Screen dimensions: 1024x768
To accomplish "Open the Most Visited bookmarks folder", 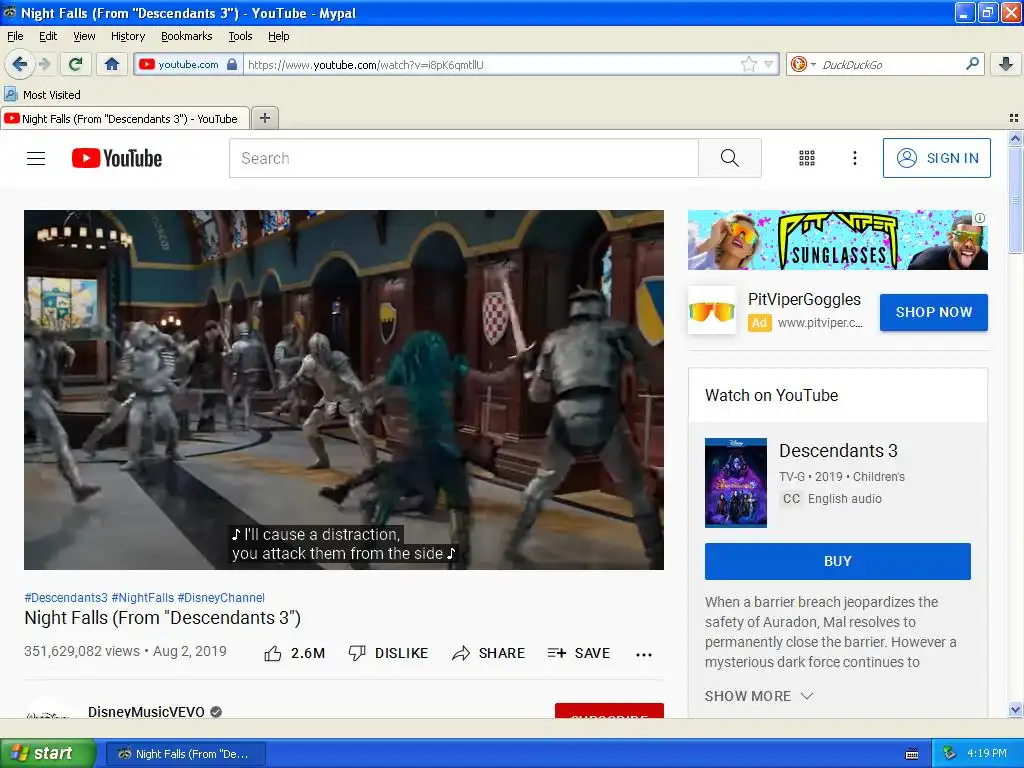I will pyautogui.click(x=43, y=95).
